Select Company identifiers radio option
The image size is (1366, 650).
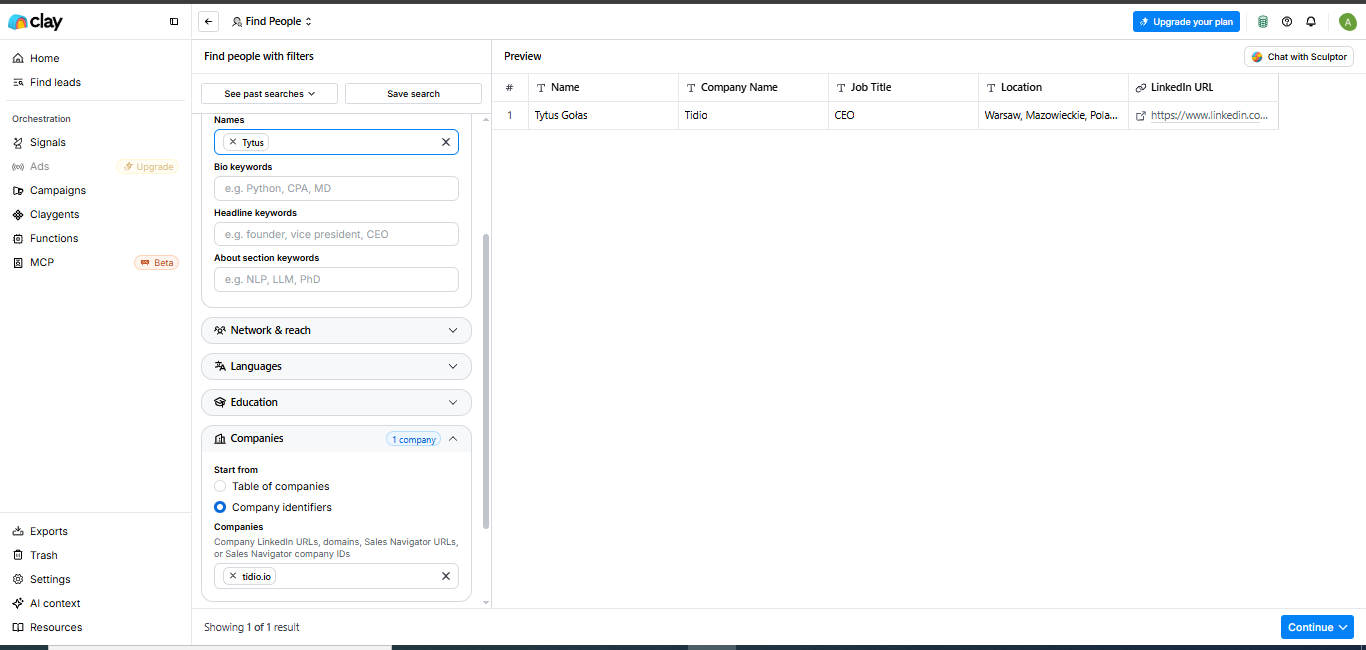[220, 507]
